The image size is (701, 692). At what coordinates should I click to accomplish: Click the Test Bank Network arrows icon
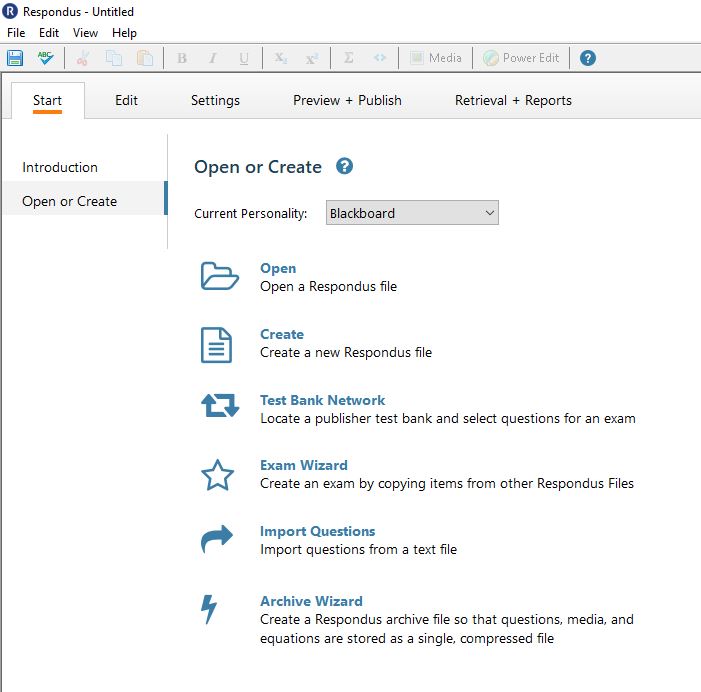[x=220, y=405]
